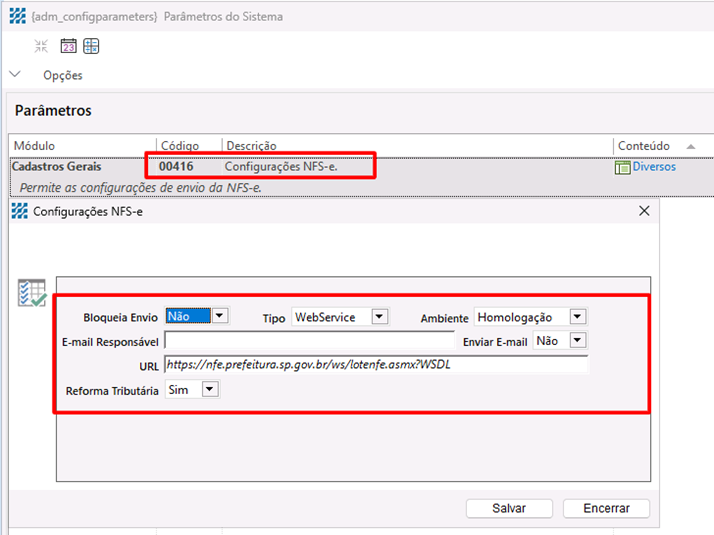Click the URL text field
The image size is (714, 535).
(x=376, y=365)
